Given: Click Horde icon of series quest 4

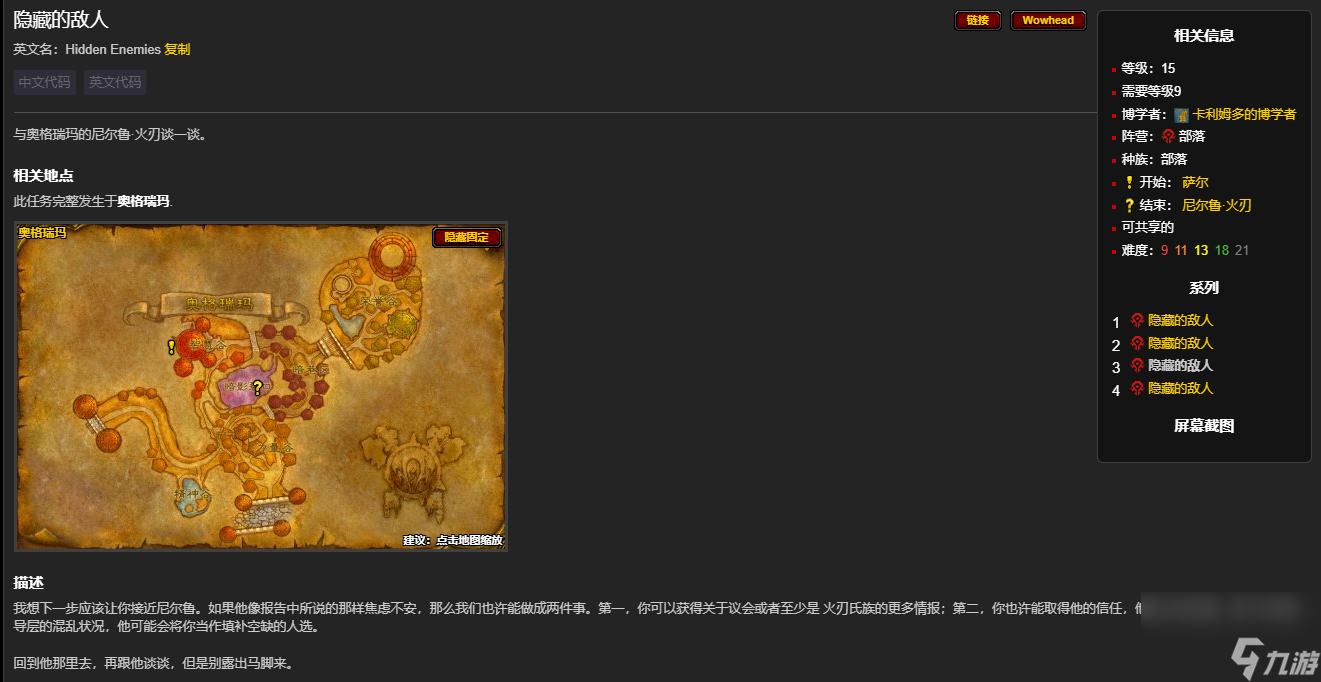Looking at the screenshot, I should coord(1137,388).
